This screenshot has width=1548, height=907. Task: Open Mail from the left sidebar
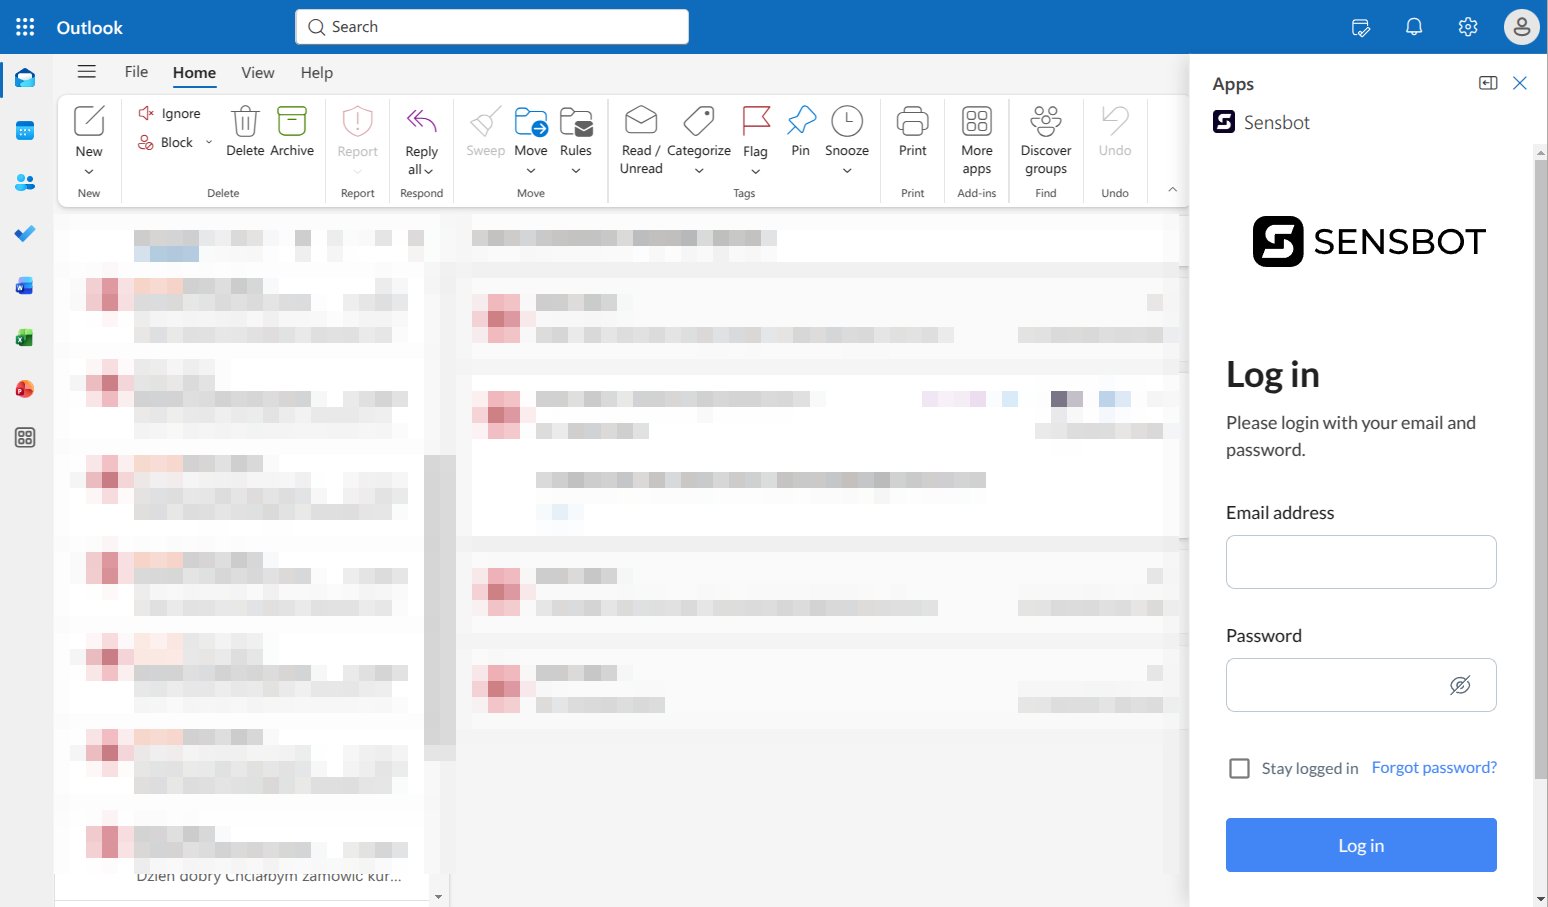pos(25,78)
